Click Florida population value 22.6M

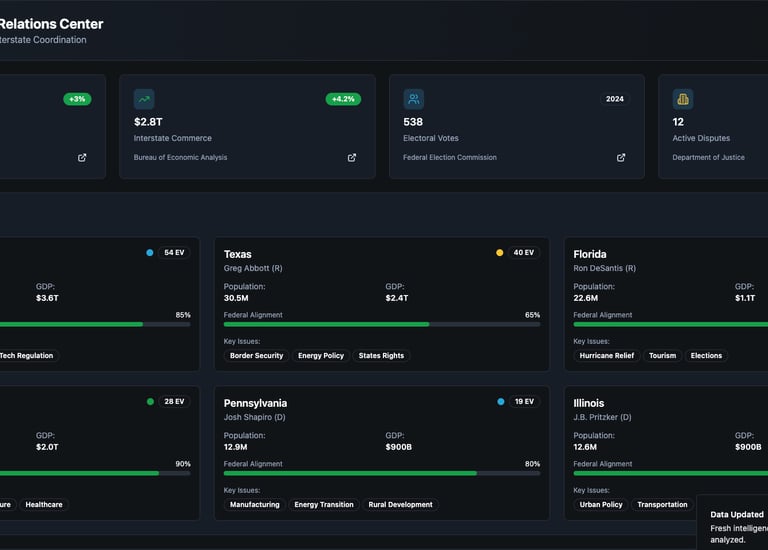586,298
